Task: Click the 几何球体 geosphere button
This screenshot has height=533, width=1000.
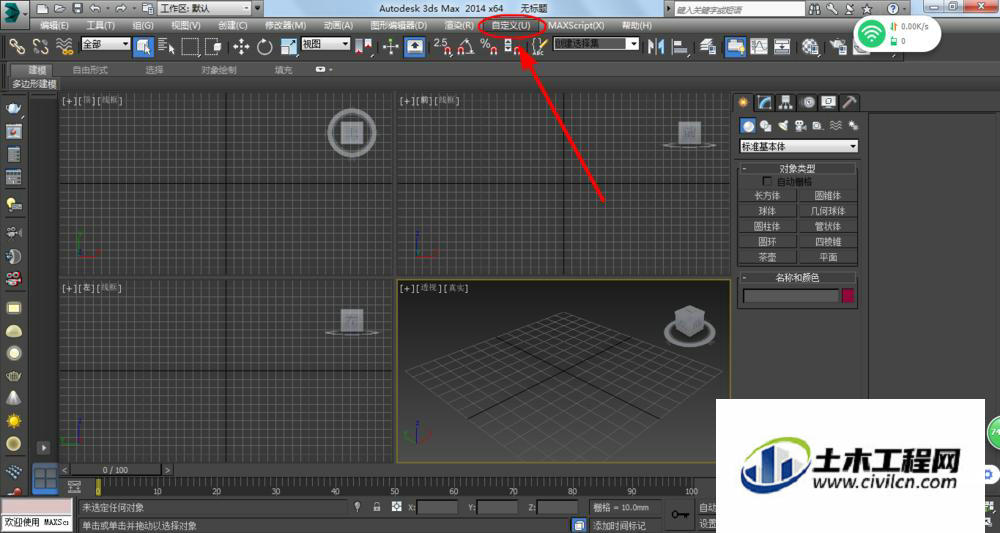Action: coord(828,211)
